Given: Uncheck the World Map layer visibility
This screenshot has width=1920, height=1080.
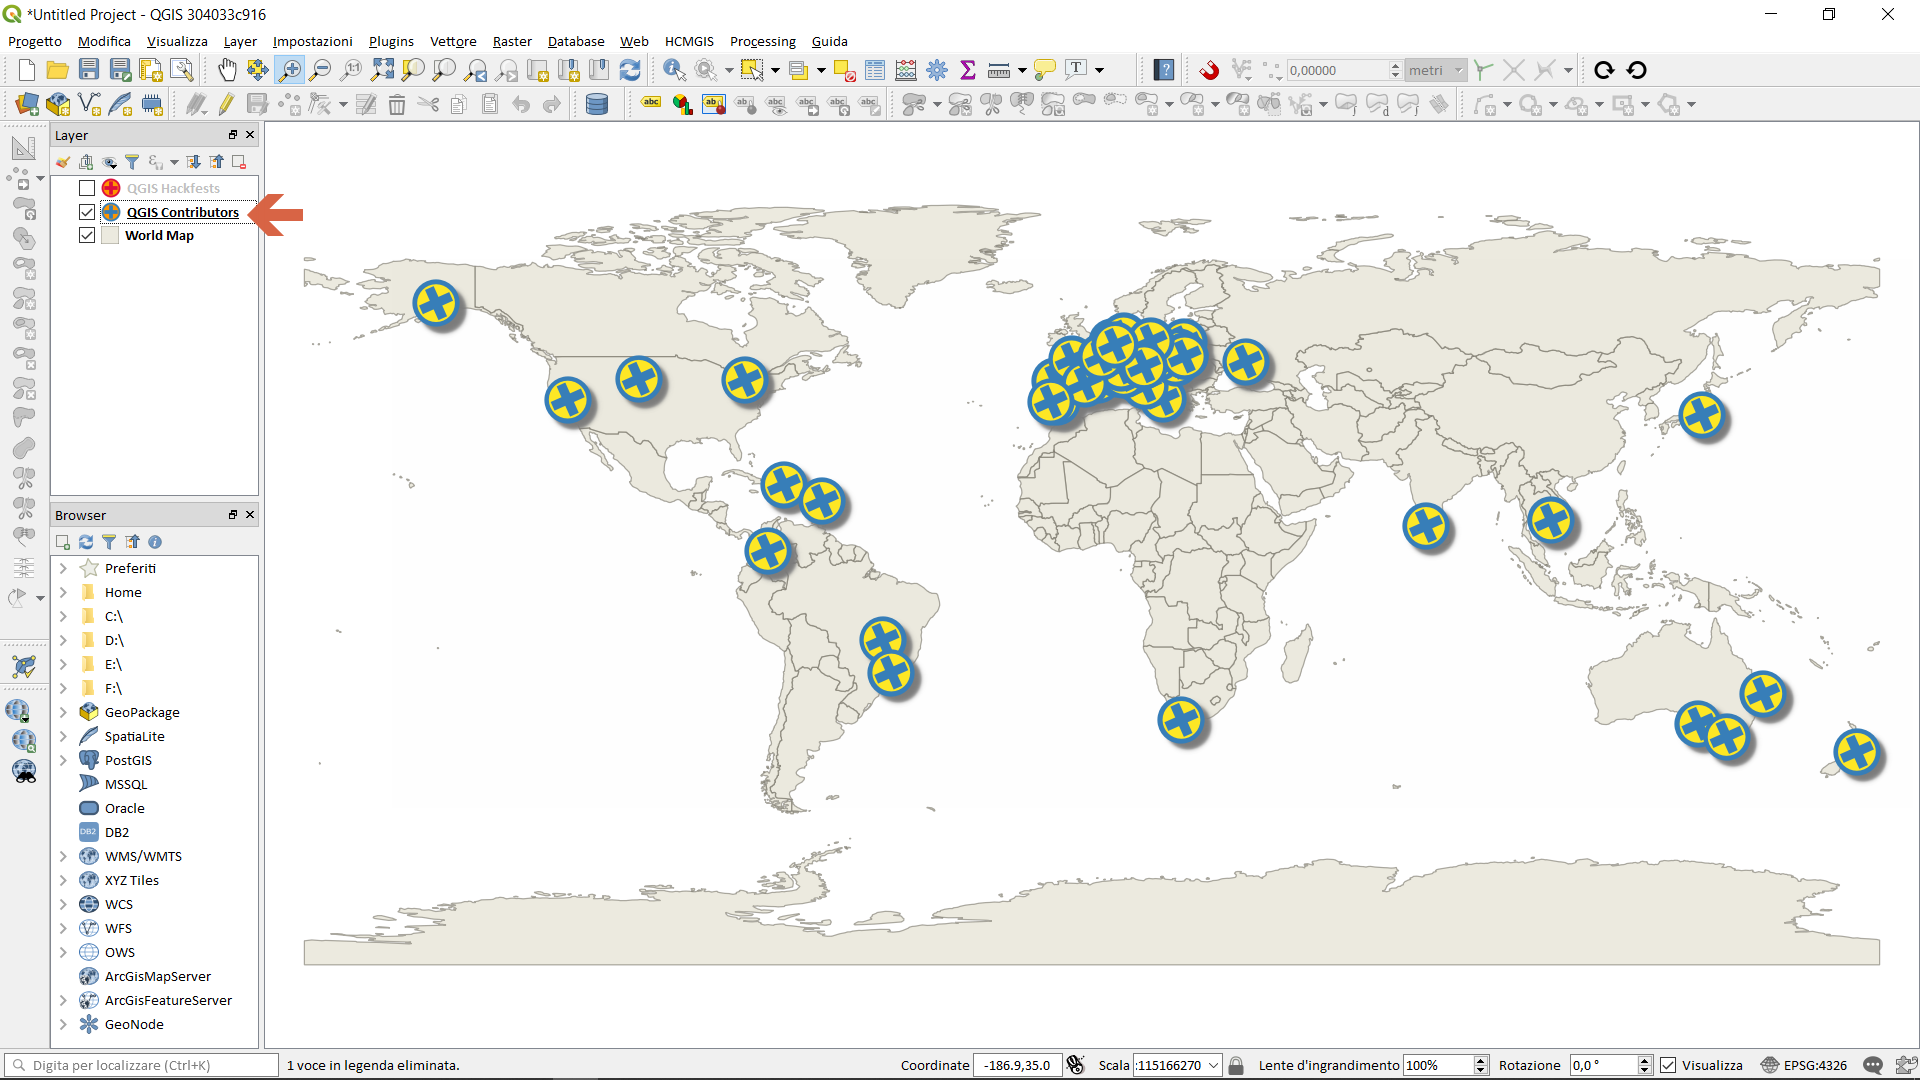Looking at the screenshot, I should [87, 235].
